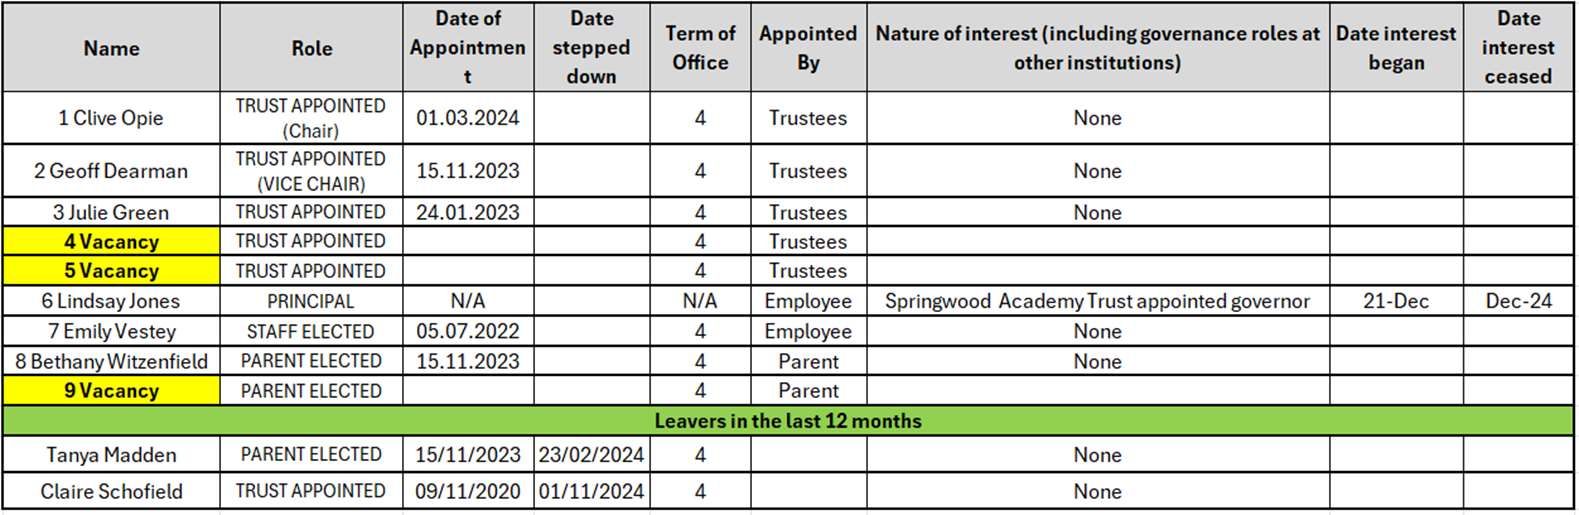Select the yellow 9 Vacancy cell
The width and height of the screenshot is (1579, 515).
coord(111,390)
